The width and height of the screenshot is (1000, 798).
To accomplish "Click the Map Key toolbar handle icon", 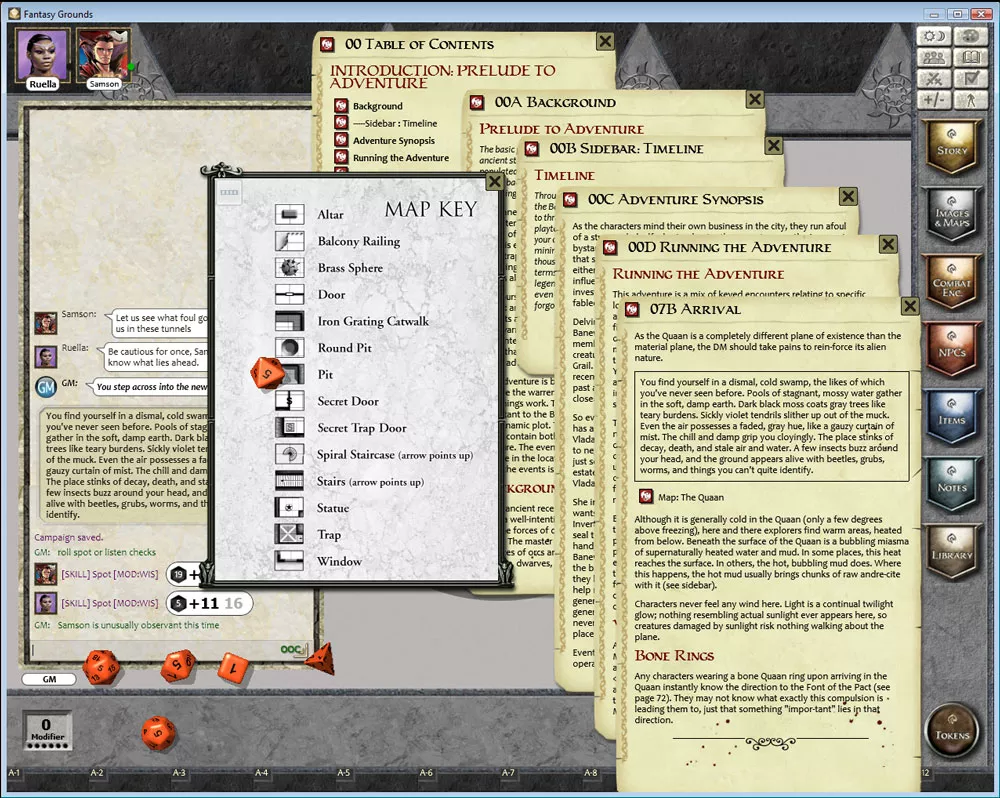I will 229,192.
